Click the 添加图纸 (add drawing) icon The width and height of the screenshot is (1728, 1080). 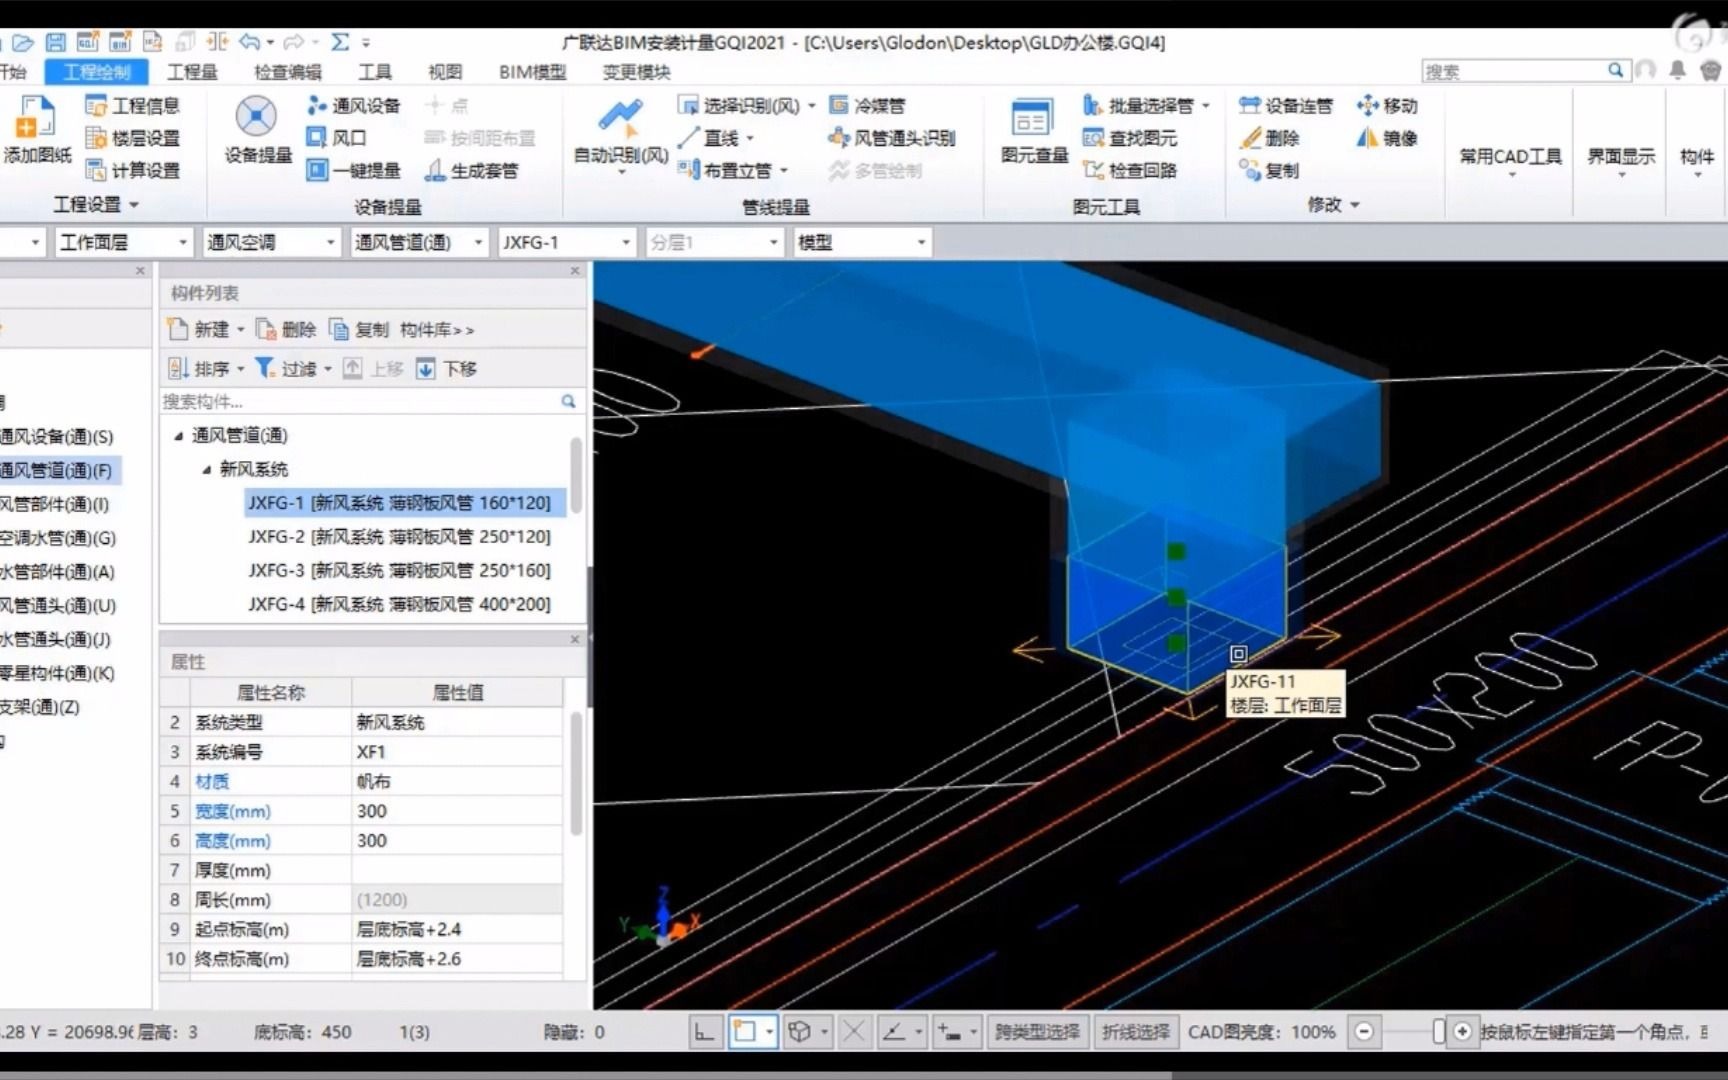click(x=36, y=118)
